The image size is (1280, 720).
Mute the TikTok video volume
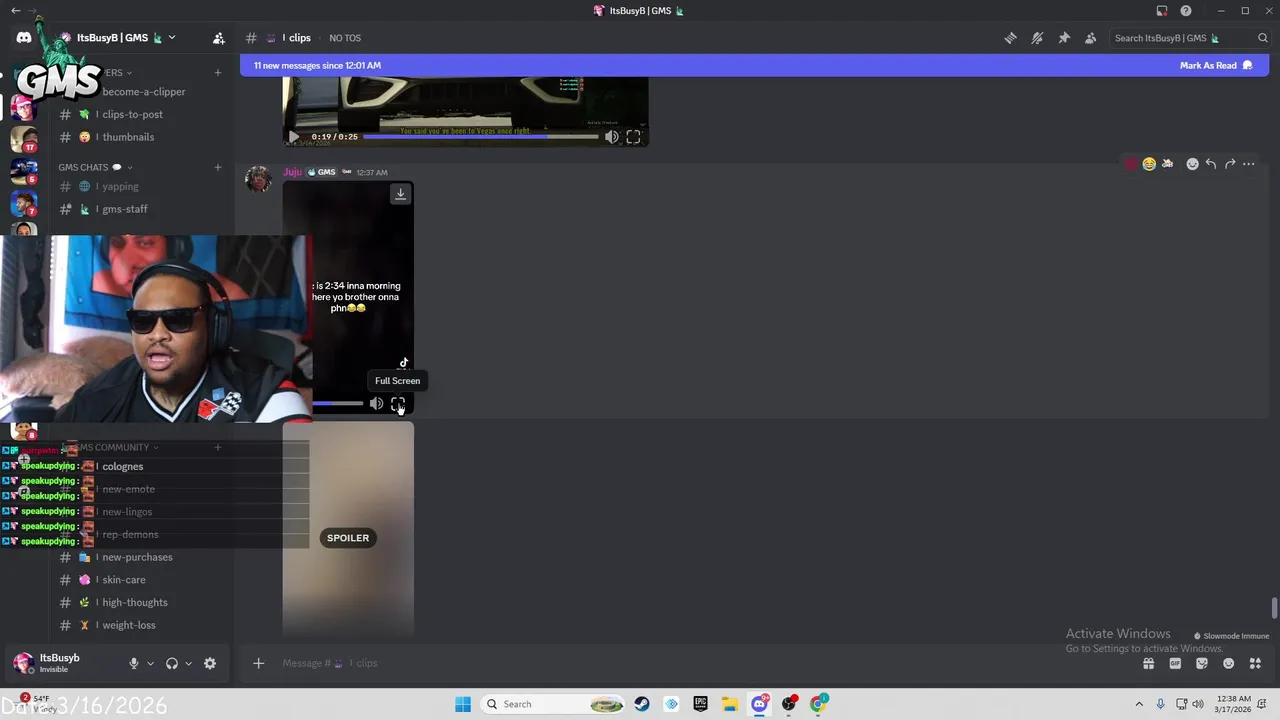[376, 404]
